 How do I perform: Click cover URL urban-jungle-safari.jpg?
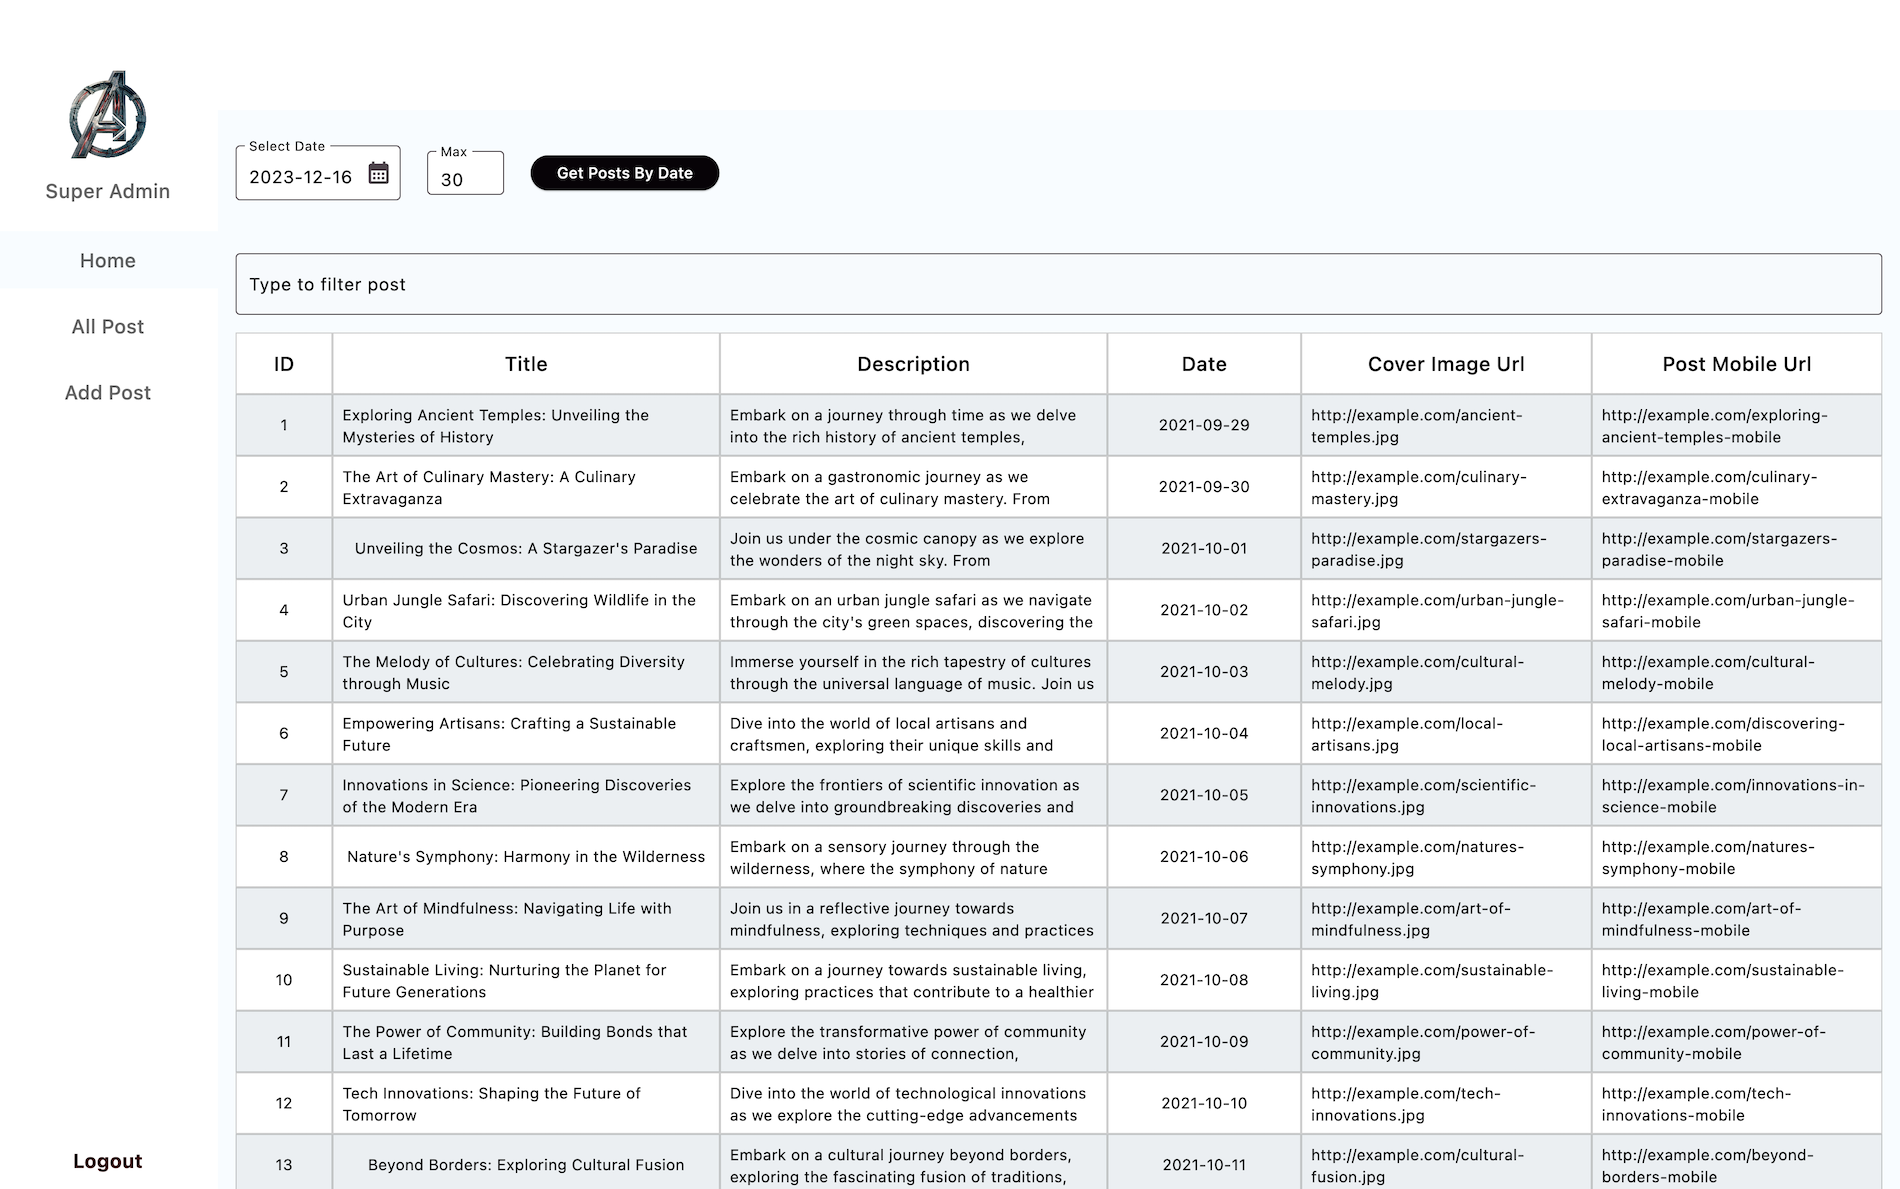click(x=1438, y=611)
